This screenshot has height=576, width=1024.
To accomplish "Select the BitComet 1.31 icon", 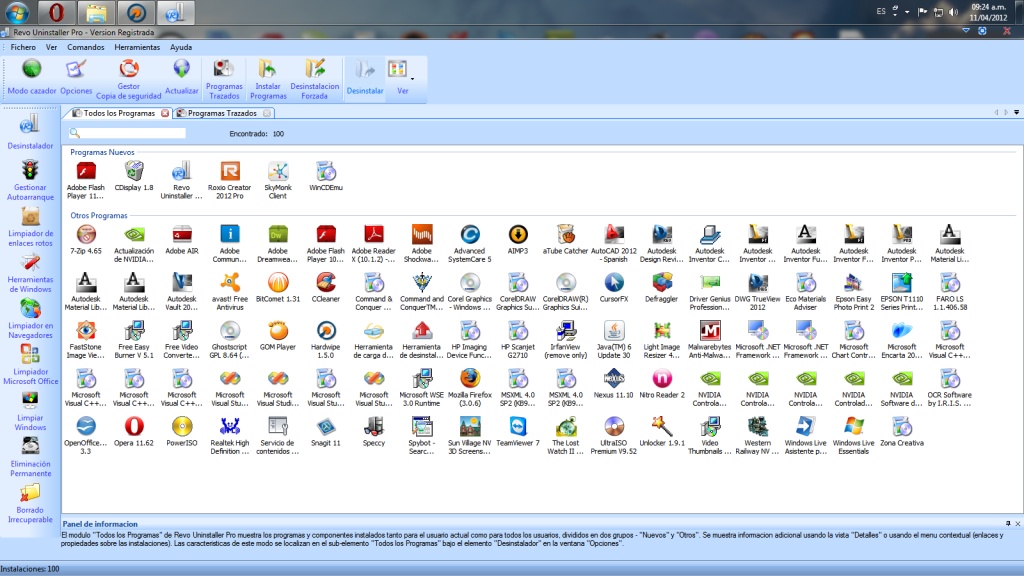I will (x=278, y=287).
